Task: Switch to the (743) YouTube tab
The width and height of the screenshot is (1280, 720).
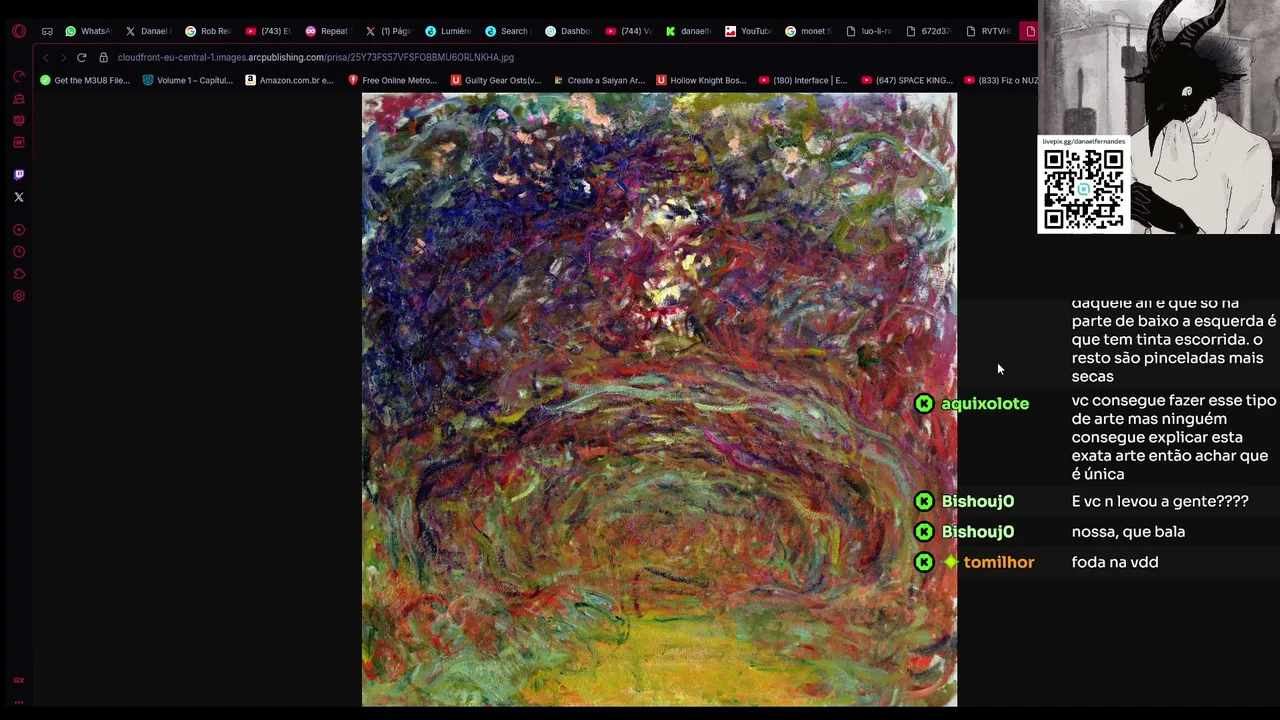Action: pyautogui.click(x=268, y=31)
